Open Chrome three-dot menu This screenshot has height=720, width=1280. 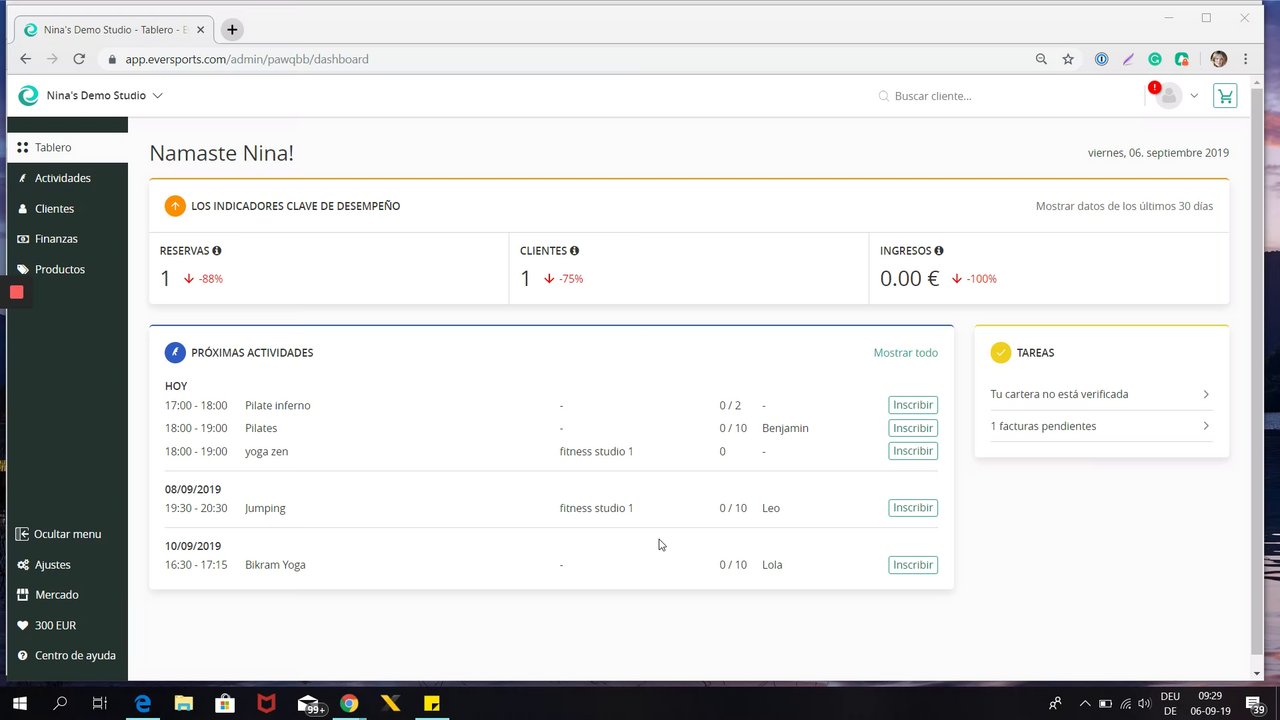tap(1246, 59)
